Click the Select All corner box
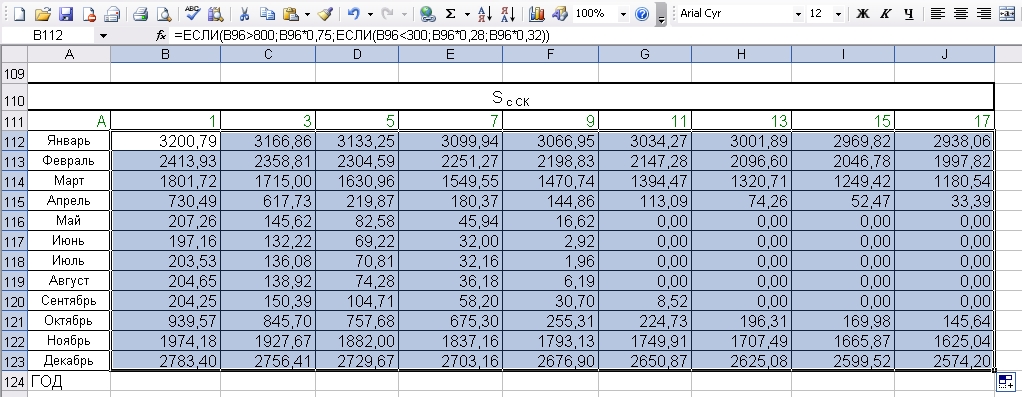The height and width of the screenshot is (397, 1022). tap(14, 55)
